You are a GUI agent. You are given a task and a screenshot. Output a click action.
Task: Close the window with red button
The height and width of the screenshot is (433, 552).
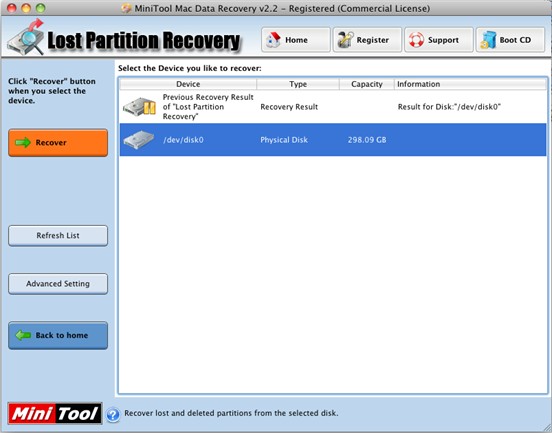(12, 8)
